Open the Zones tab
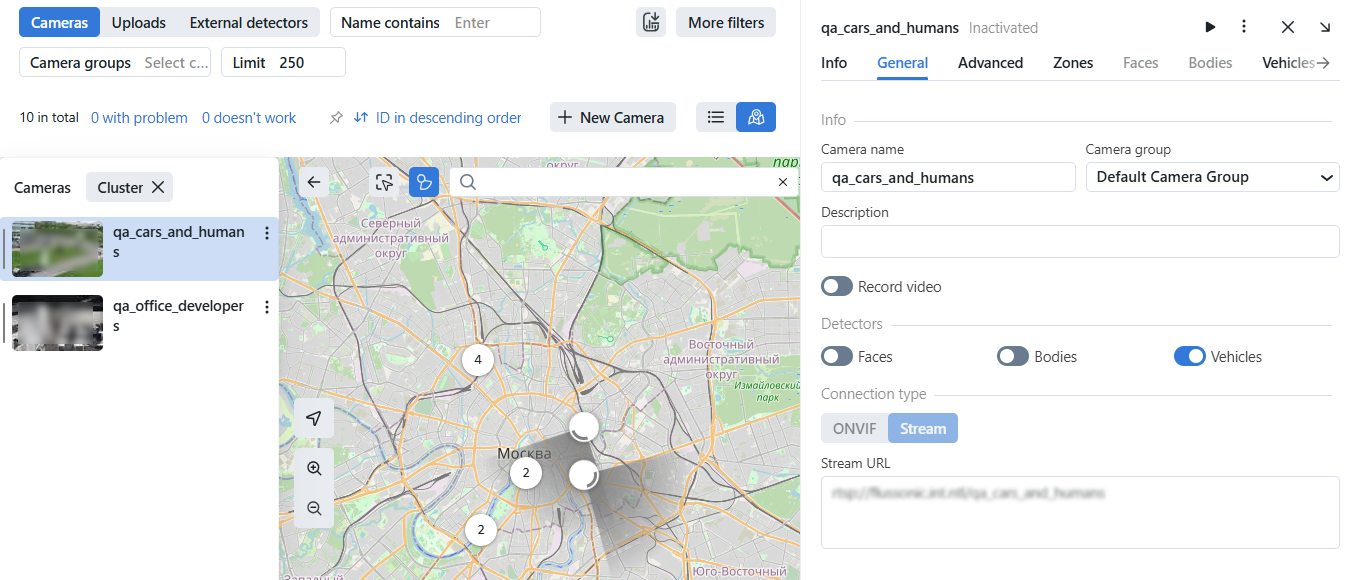Screen dimensions: 1355x580 1072,63
